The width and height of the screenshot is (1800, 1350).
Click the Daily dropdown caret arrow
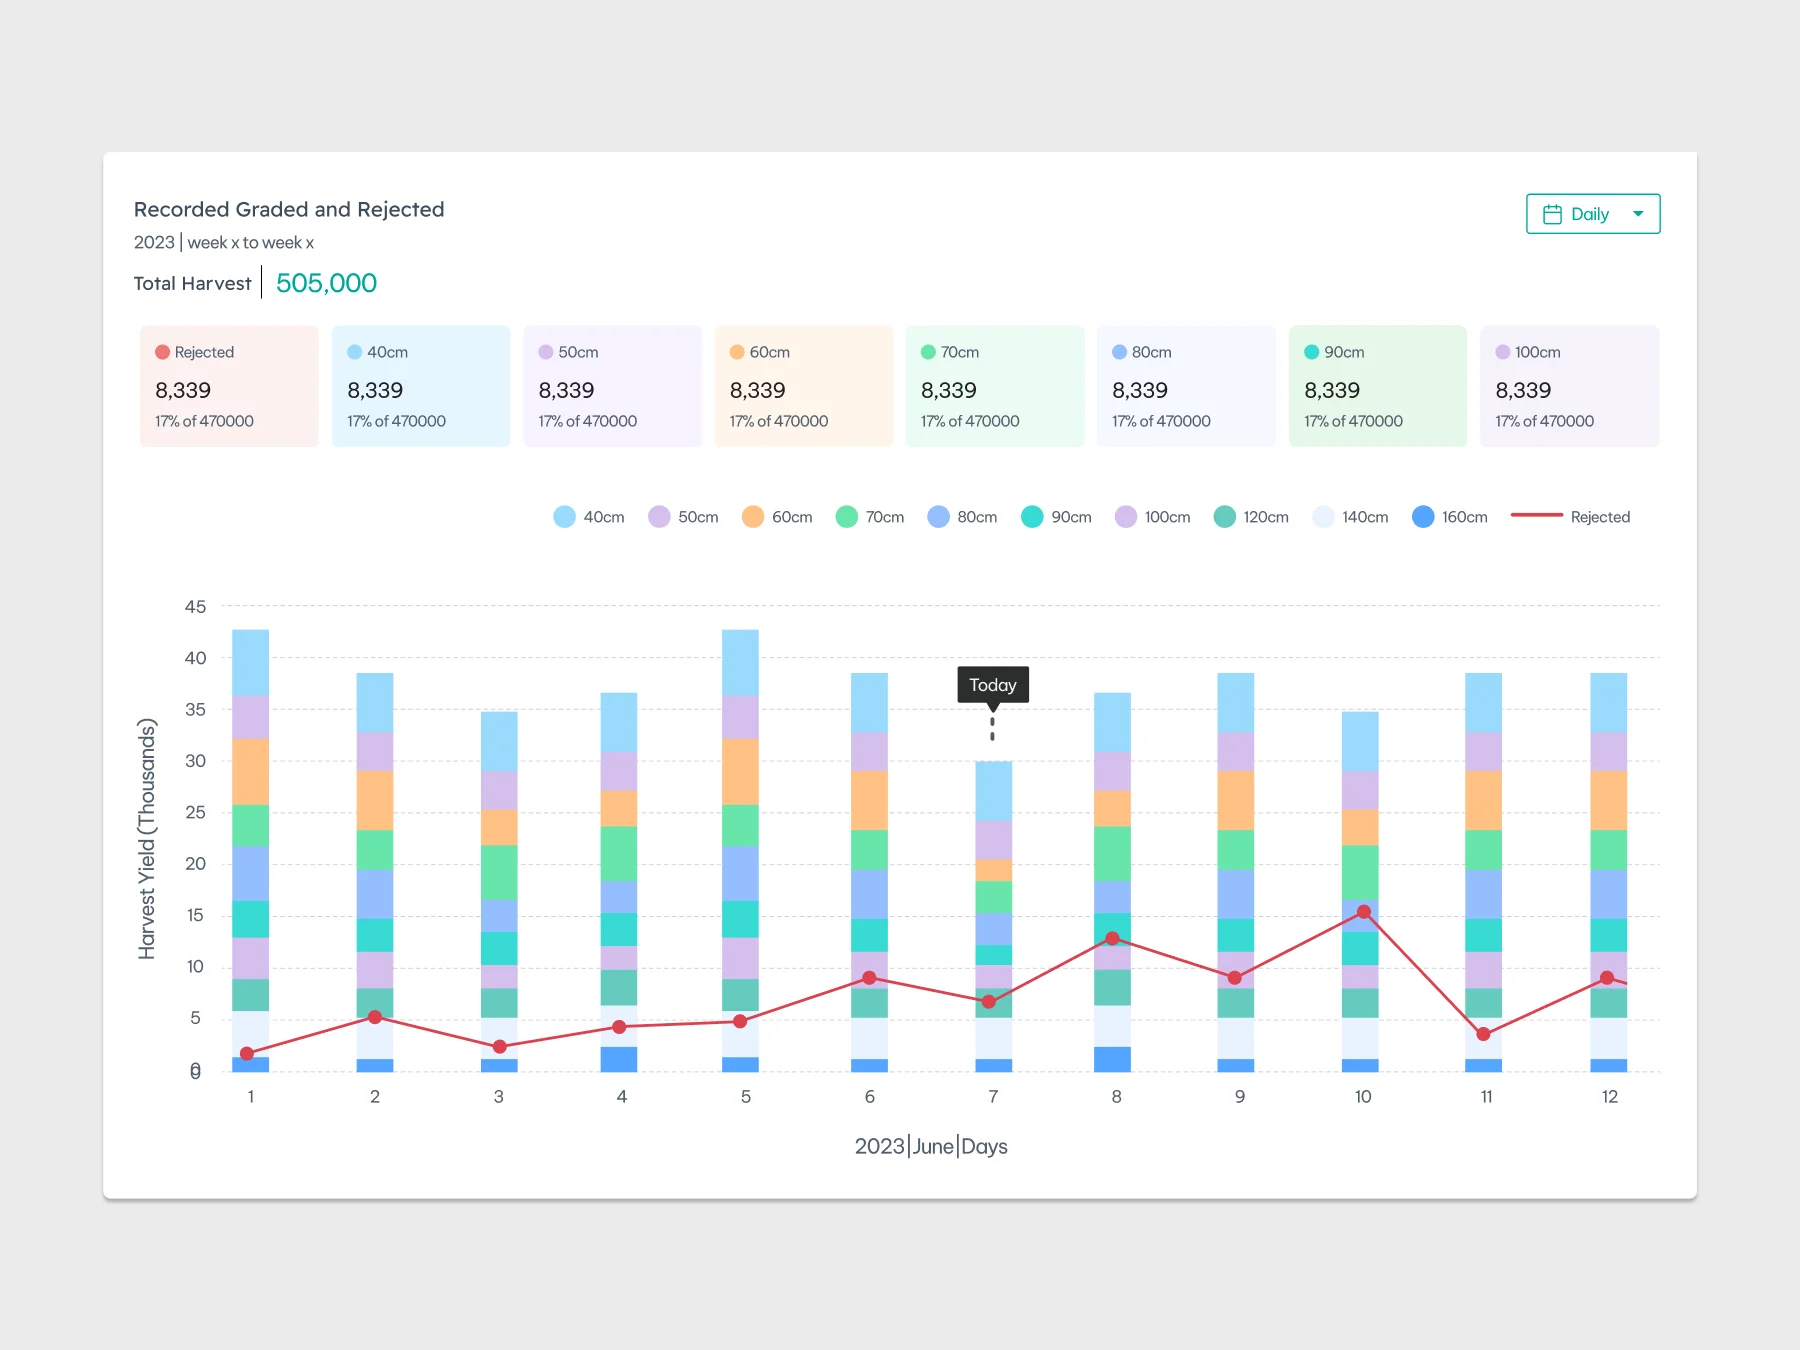(x=1638, y=214)
